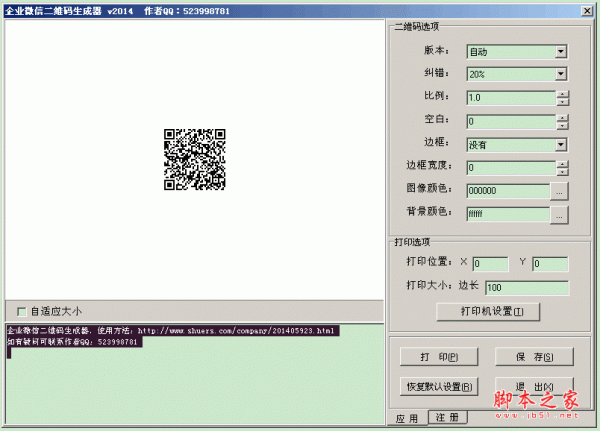Increase the 比例 value with up arrow
The height and width of the screenshot is (431, 600).
[x=562, y=94]
